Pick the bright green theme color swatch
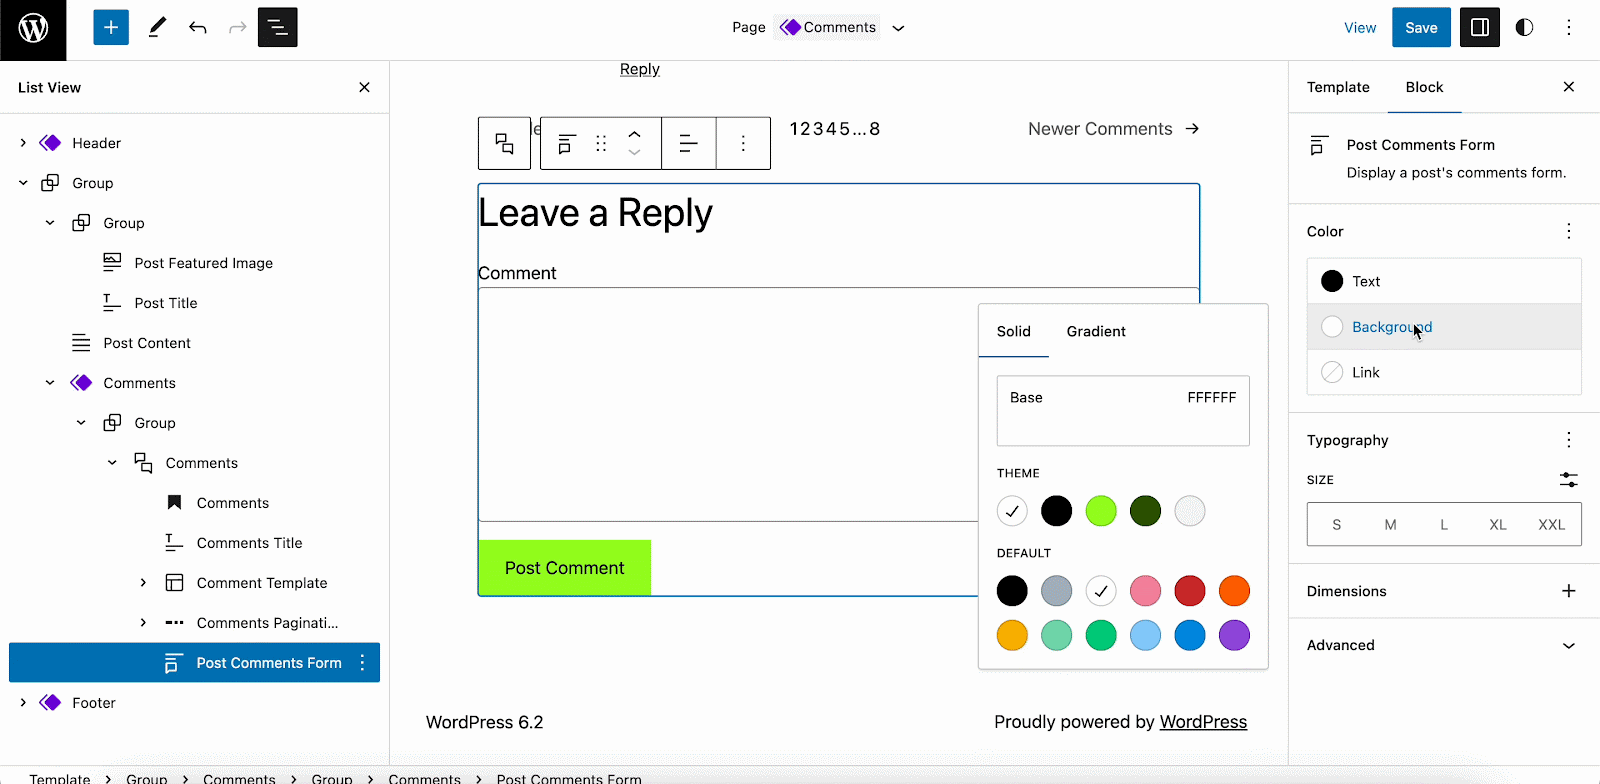The height and width of the screenshot is (784, 1600). coord(1101,511)
